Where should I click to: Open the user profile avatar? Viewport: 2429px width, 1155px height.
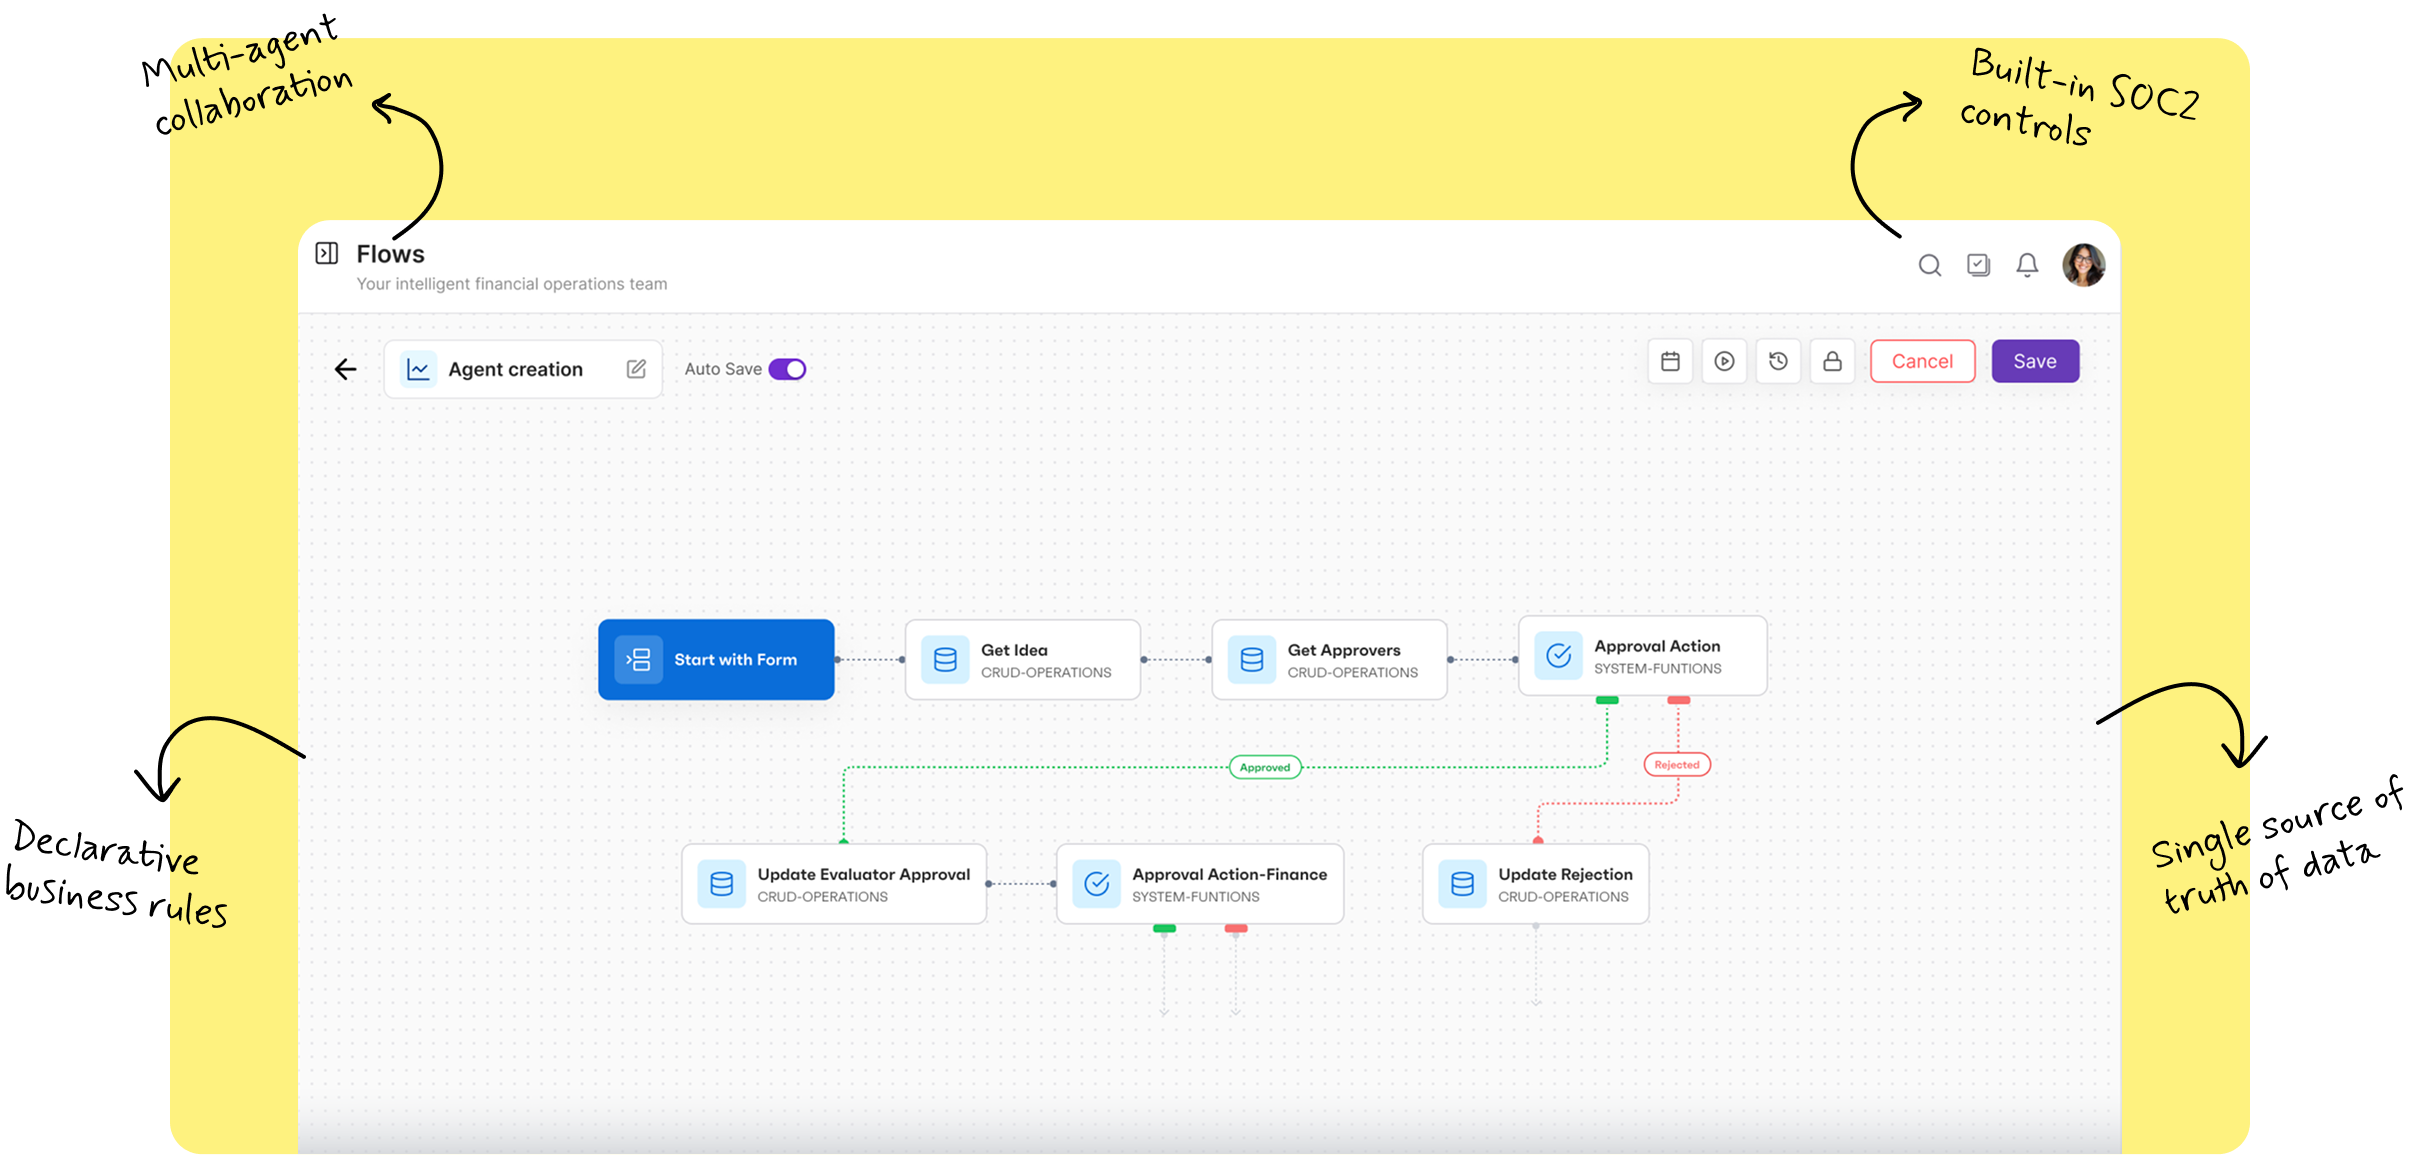pyautogui.click(x=2083, y=265)
